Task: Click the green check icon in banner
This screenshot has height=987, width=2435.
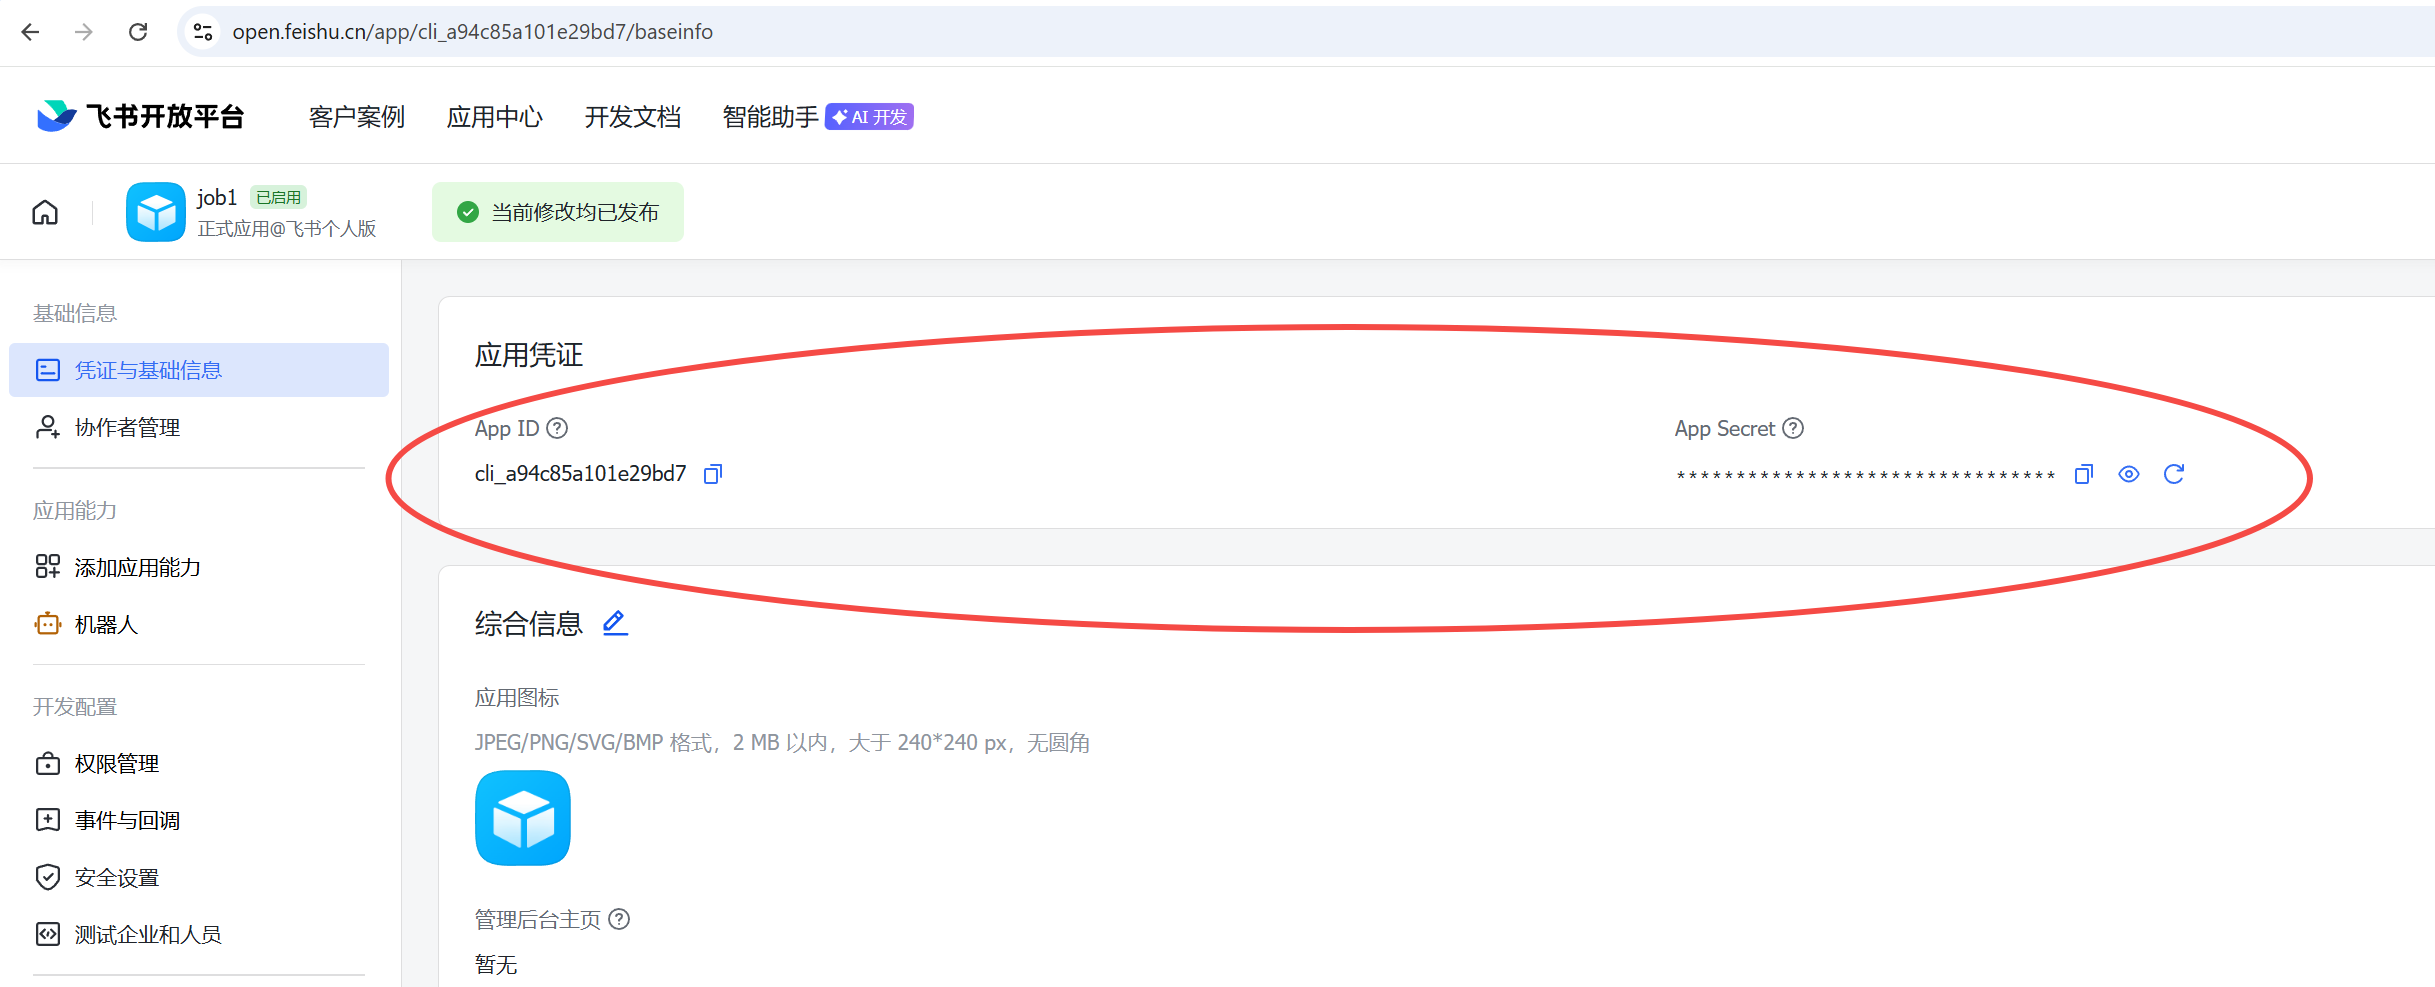Action: 468,212
